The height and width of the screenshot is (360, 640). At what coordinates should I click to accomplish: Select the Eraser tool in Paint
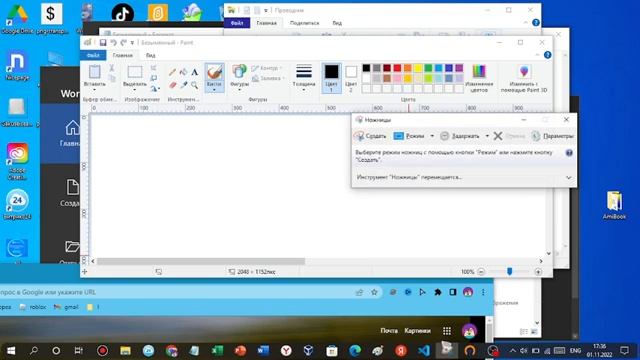pos(172,85)
